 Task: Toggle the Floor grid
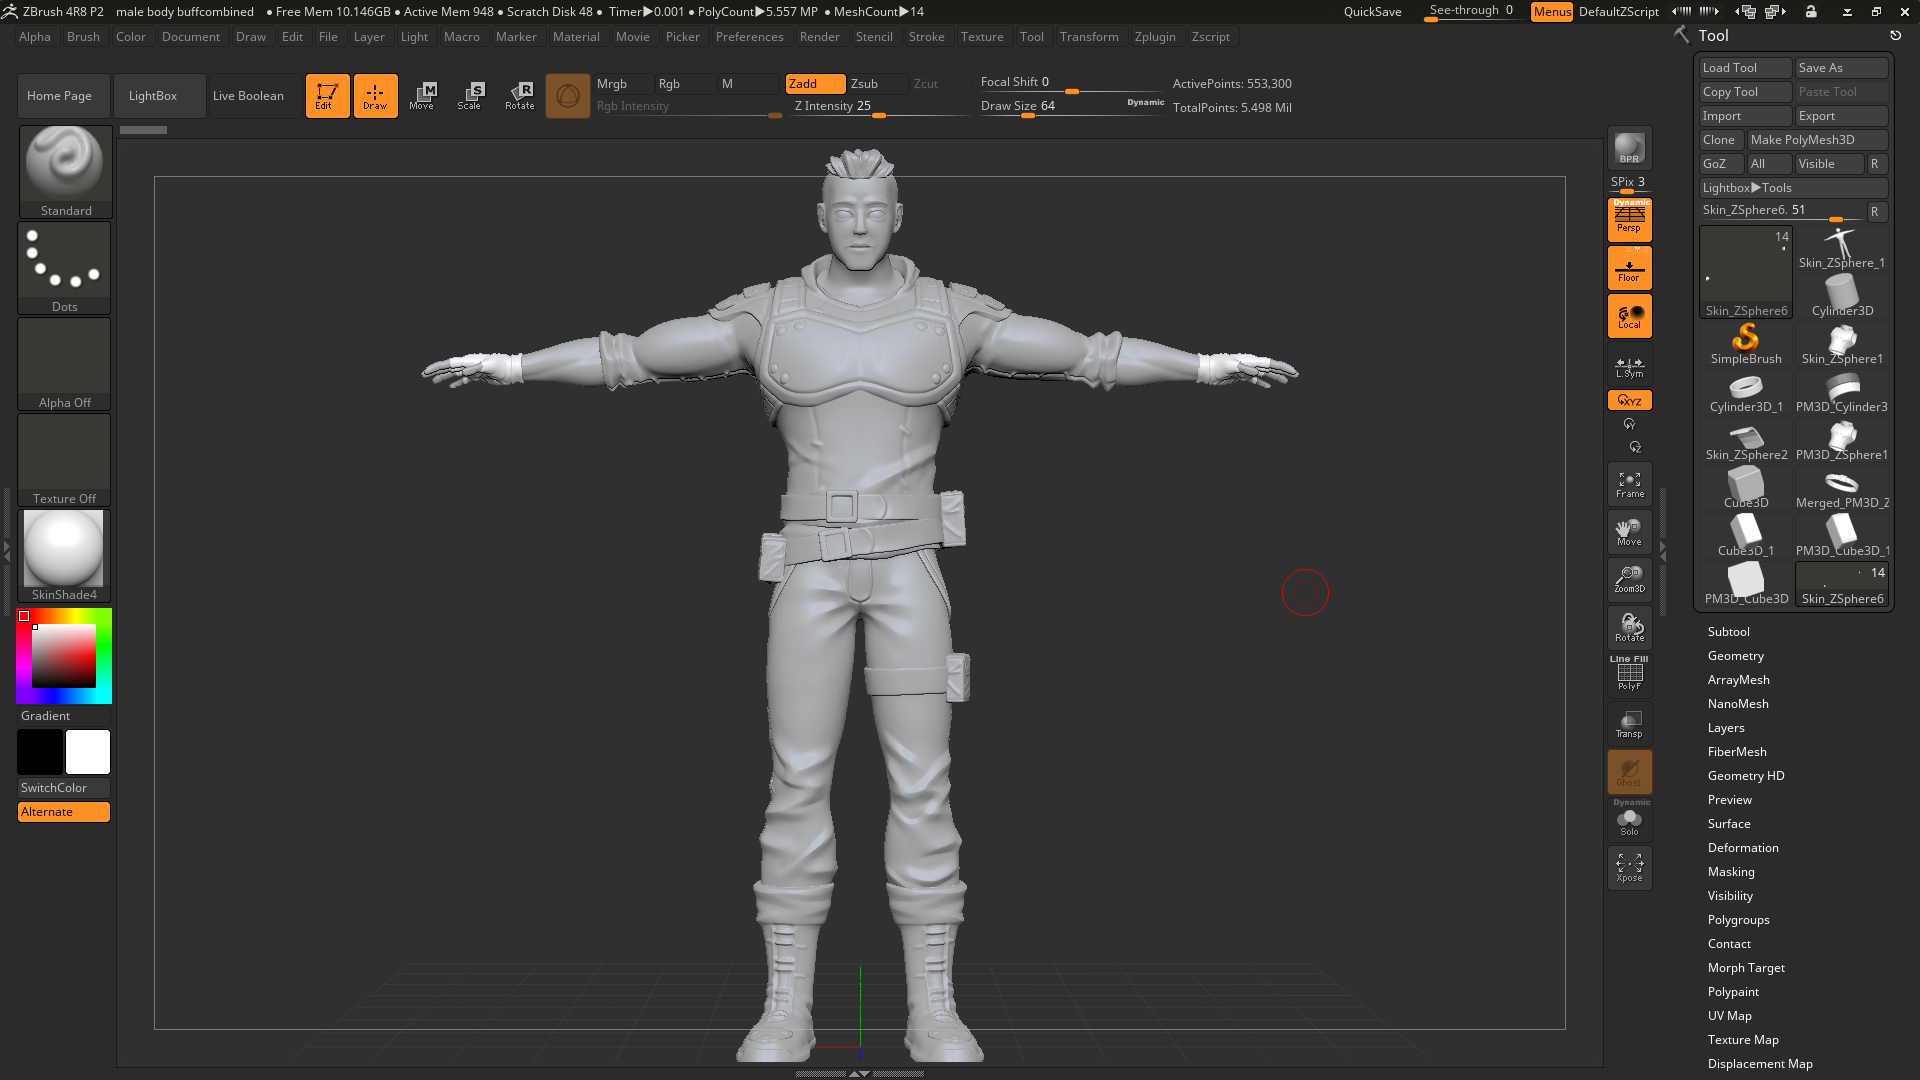pos(1629,269)
